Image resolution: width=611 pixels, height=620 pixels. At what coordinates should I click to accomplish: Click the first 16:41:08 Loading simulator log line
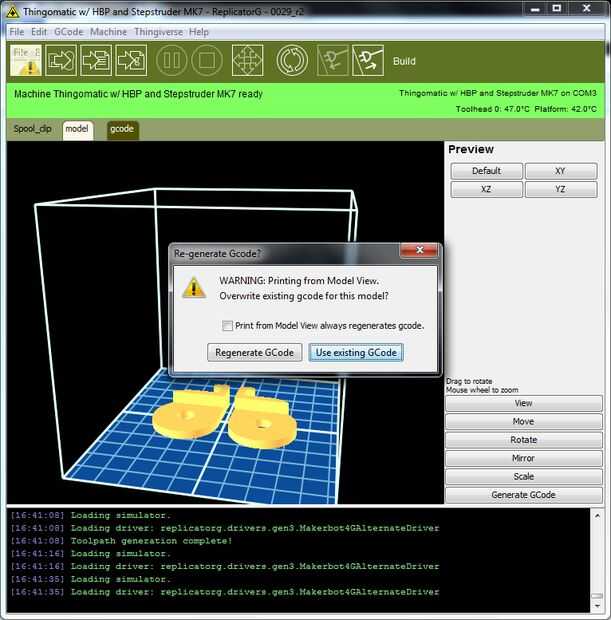click(91, 516)
